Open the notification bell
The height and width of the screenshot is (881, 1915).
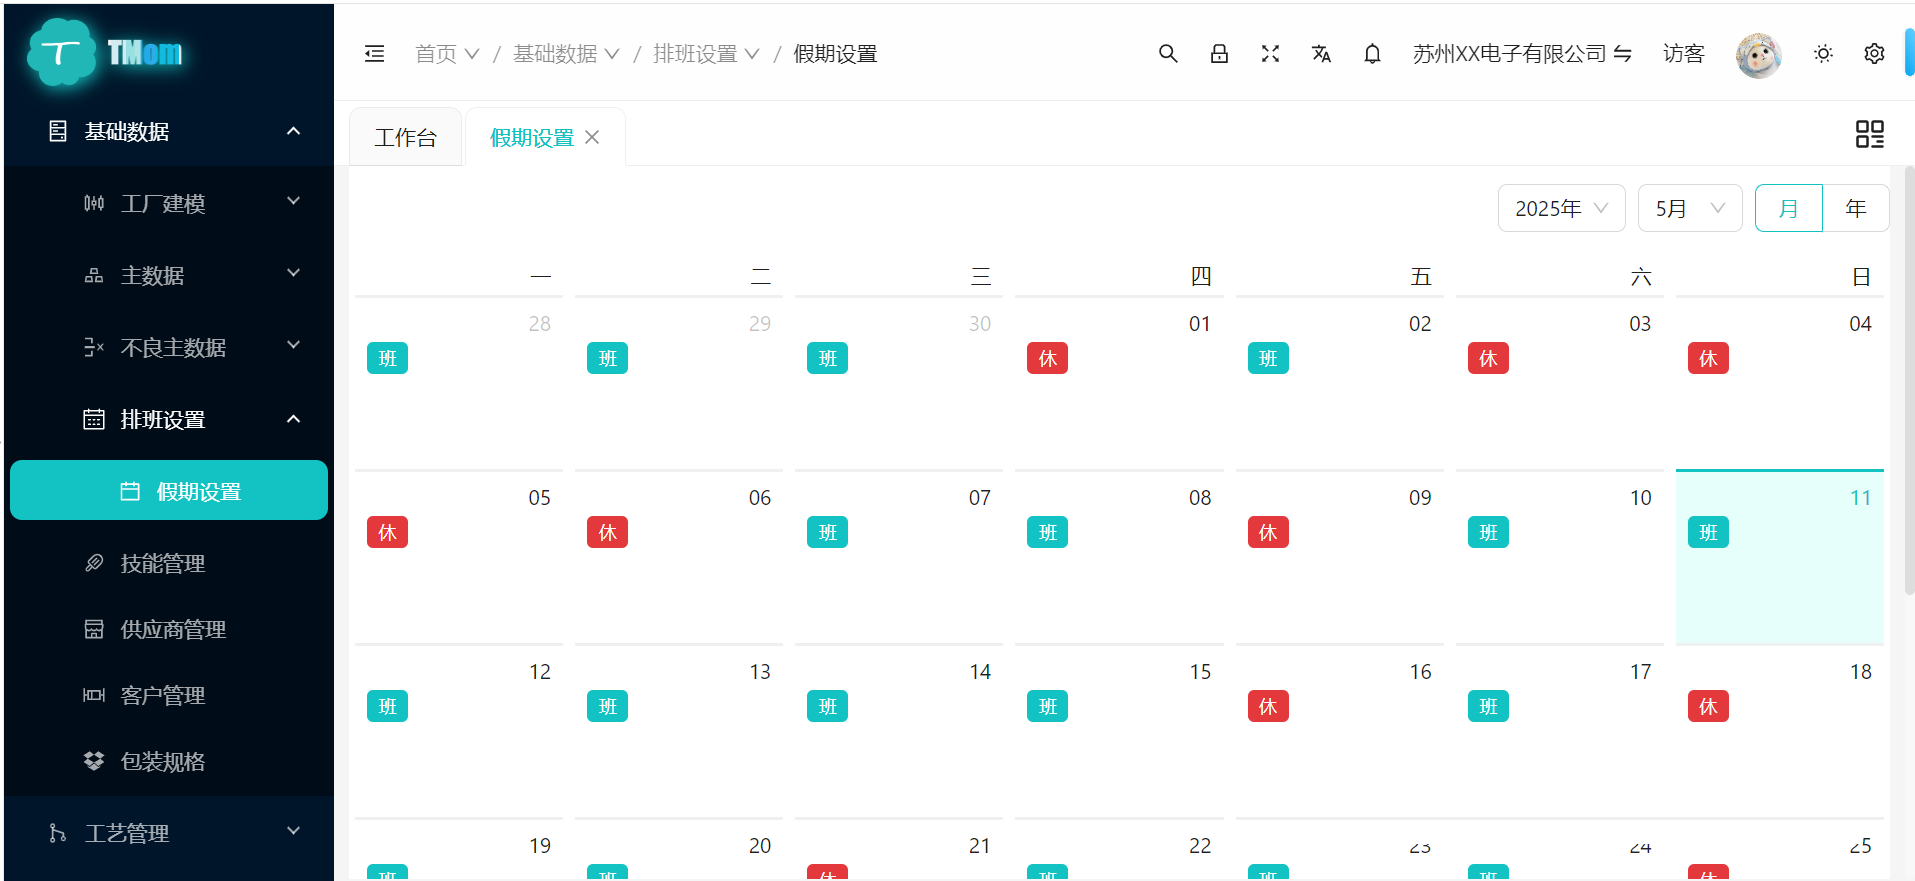(1372, 54)
